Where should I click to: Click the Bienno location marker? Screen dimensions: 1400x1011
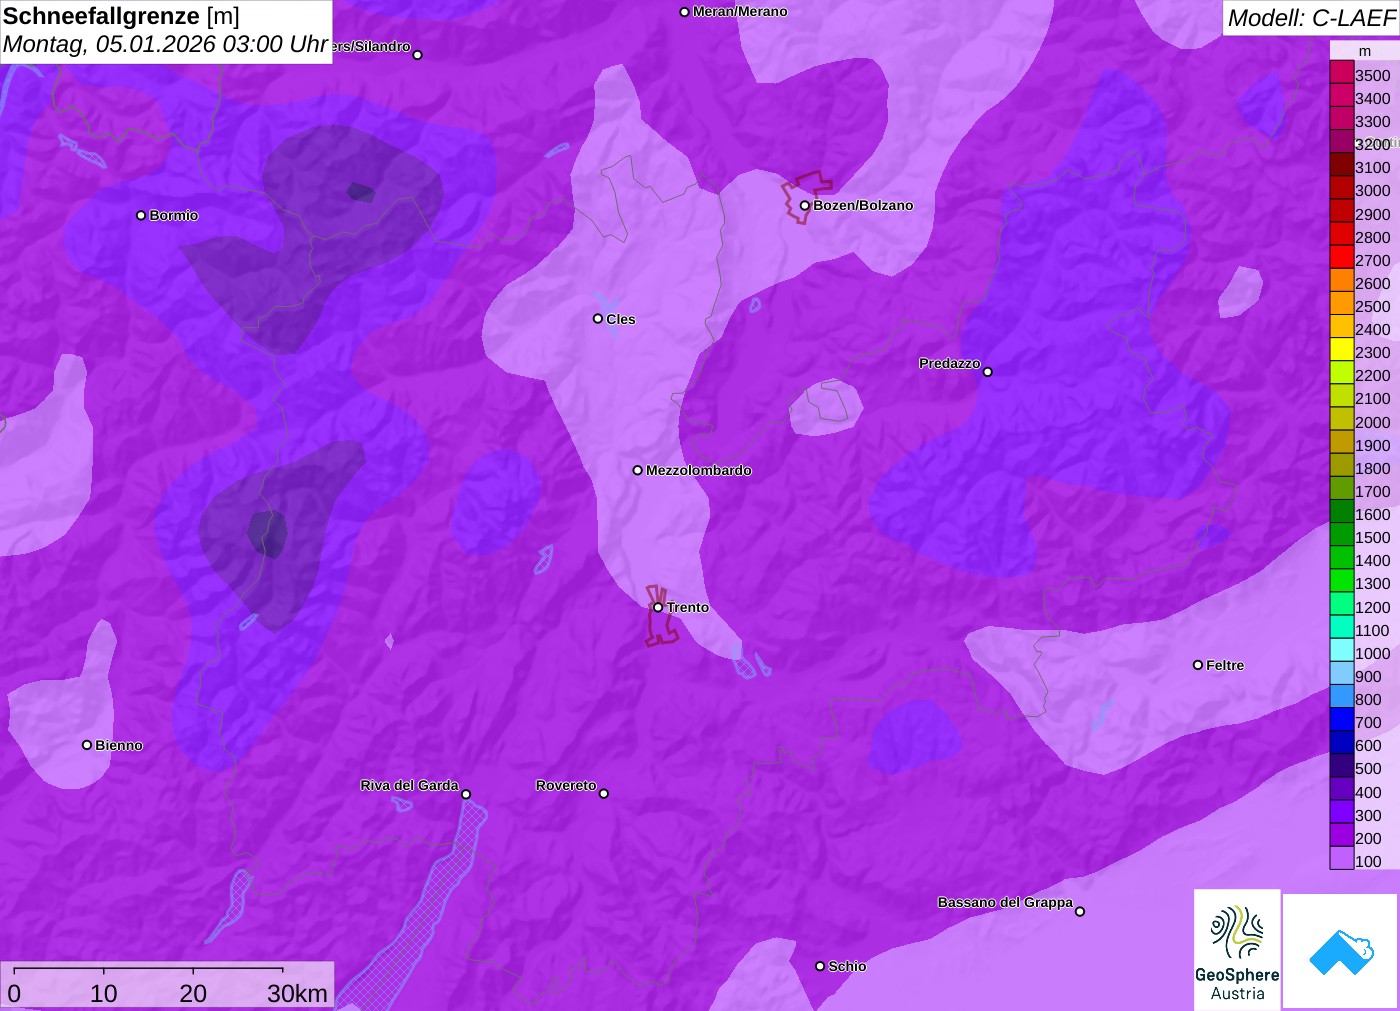point(87,745)
